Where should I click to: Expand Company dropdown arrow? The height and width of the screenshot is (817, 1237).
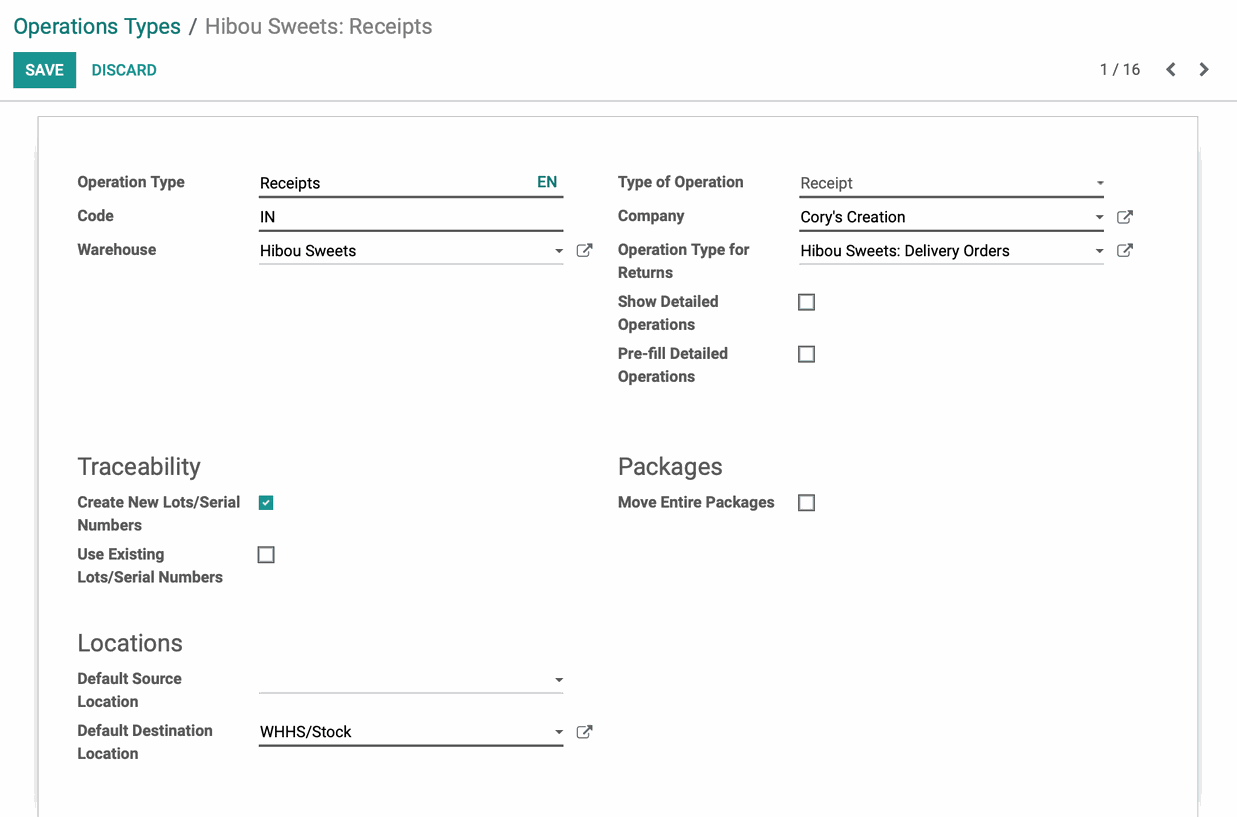[1100, 217]
